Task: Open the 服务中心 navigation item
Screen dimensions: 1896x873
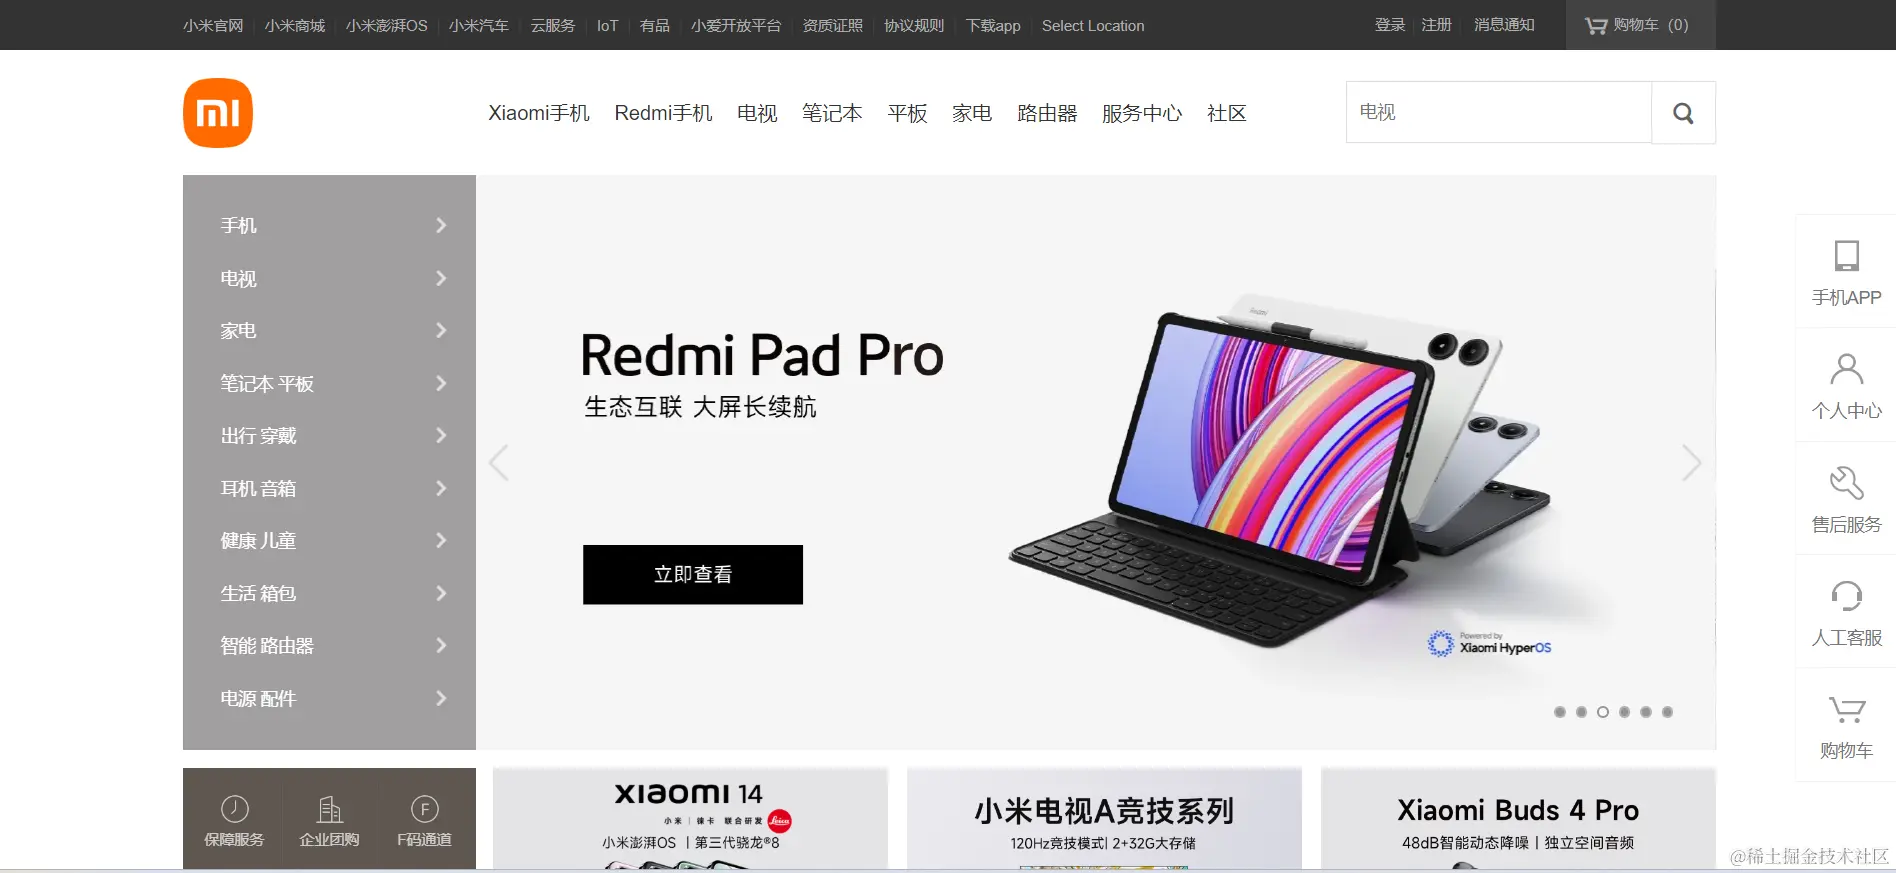Action: (1142, 113)
